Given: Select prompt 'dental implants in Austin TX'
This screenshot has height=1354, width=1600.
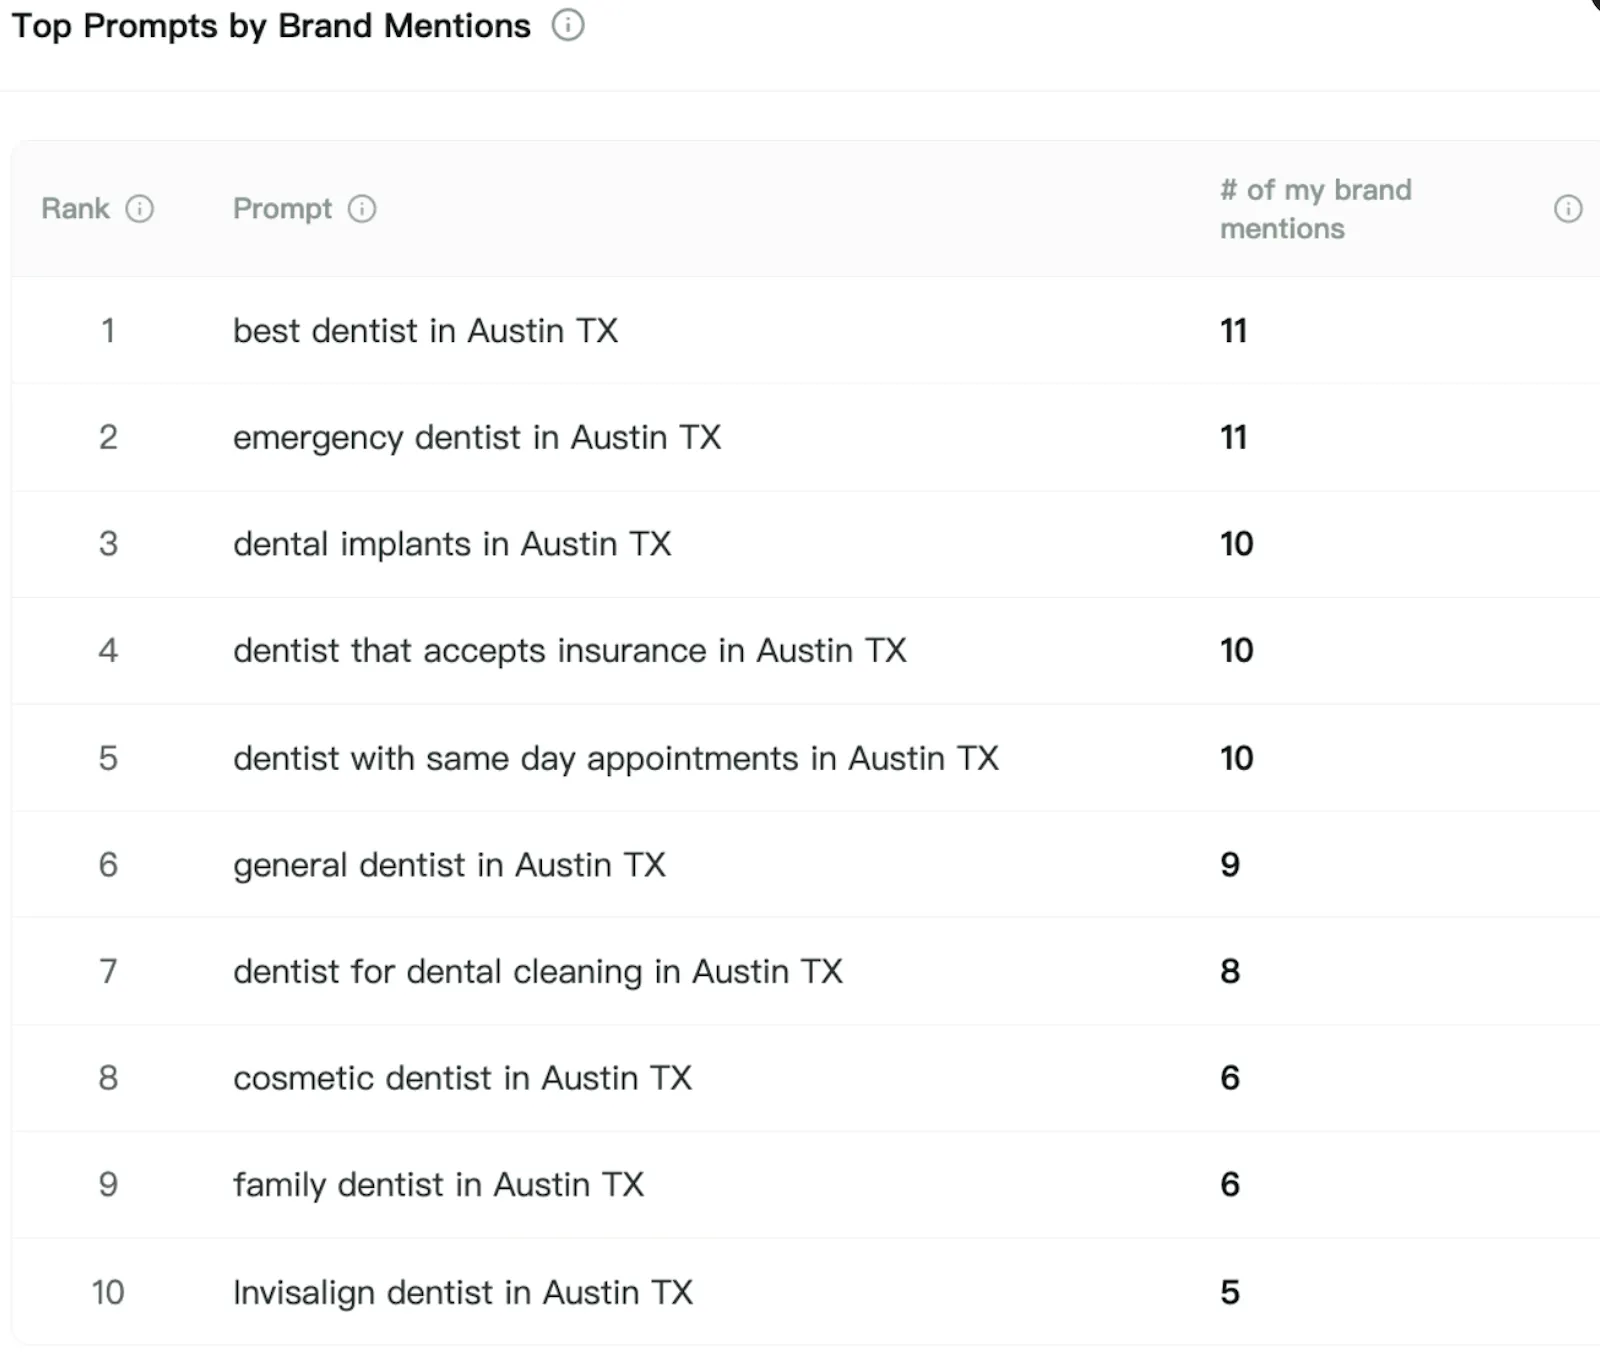Looking at the screenshot, I should [x=452, y=544].
